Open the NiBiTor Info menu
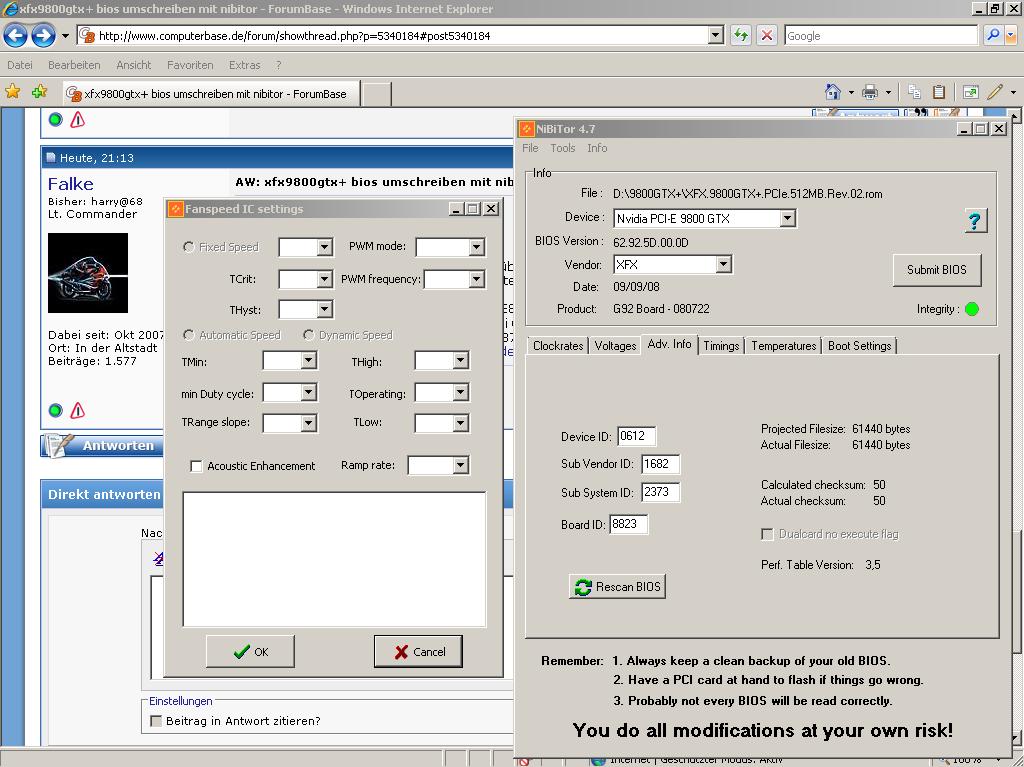 pos(597,148)
